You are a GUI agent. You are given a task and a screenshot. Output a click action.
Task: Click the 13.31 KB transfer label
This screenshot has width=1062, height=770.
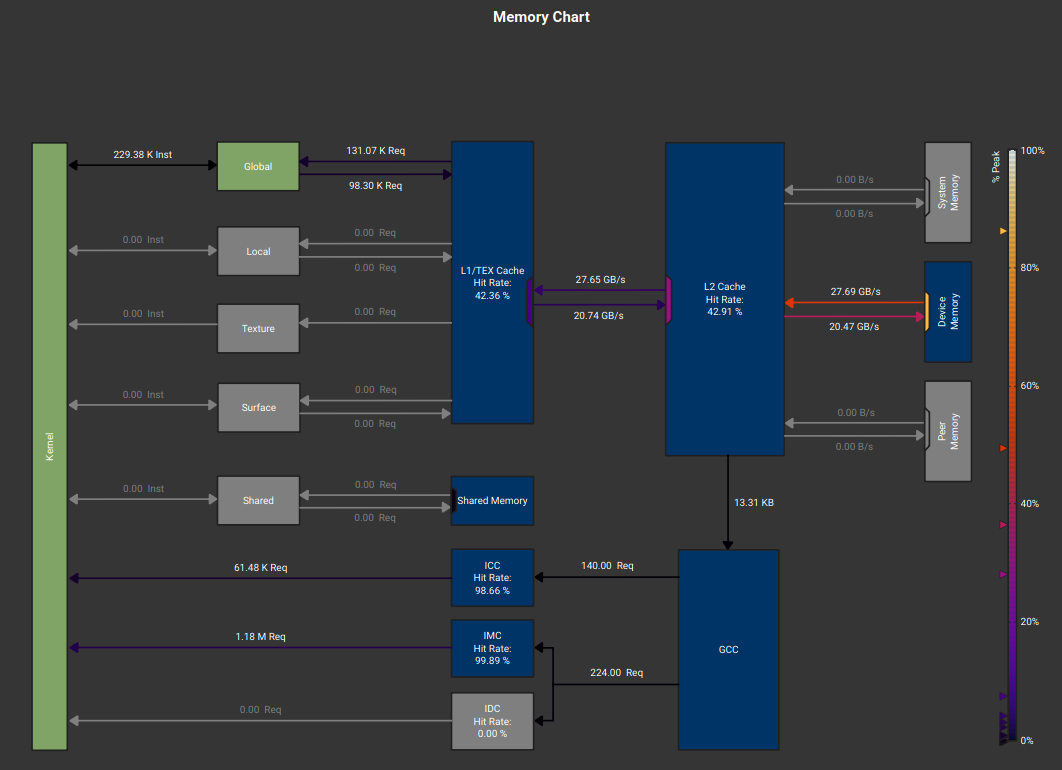753,502
